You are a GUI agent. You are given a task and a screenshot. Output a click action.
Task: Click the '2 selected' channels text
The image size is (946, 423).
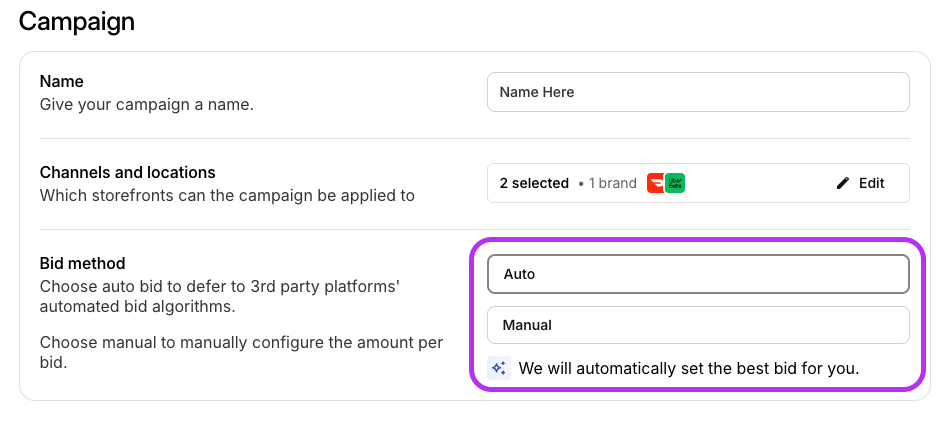click(x=533, y=183)
